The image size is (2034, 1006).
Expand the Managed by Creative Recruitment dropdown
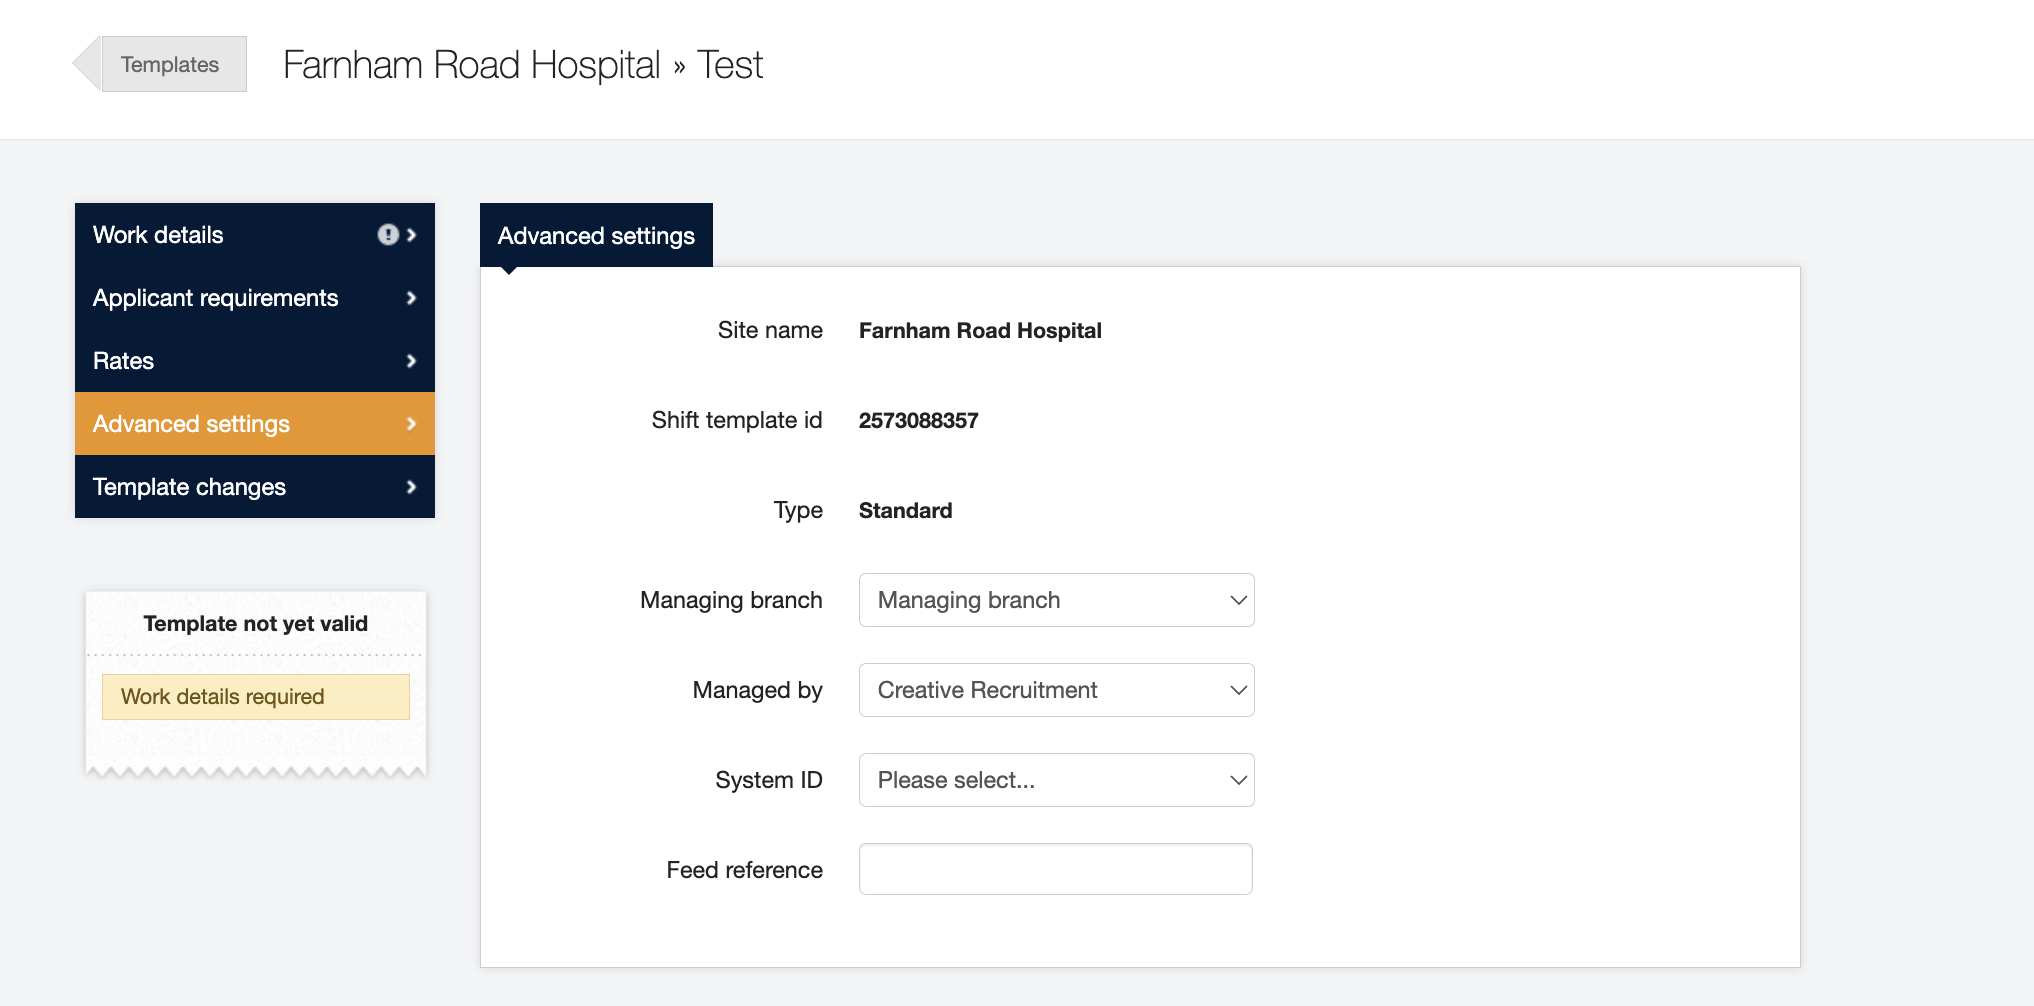point(1056,690)
